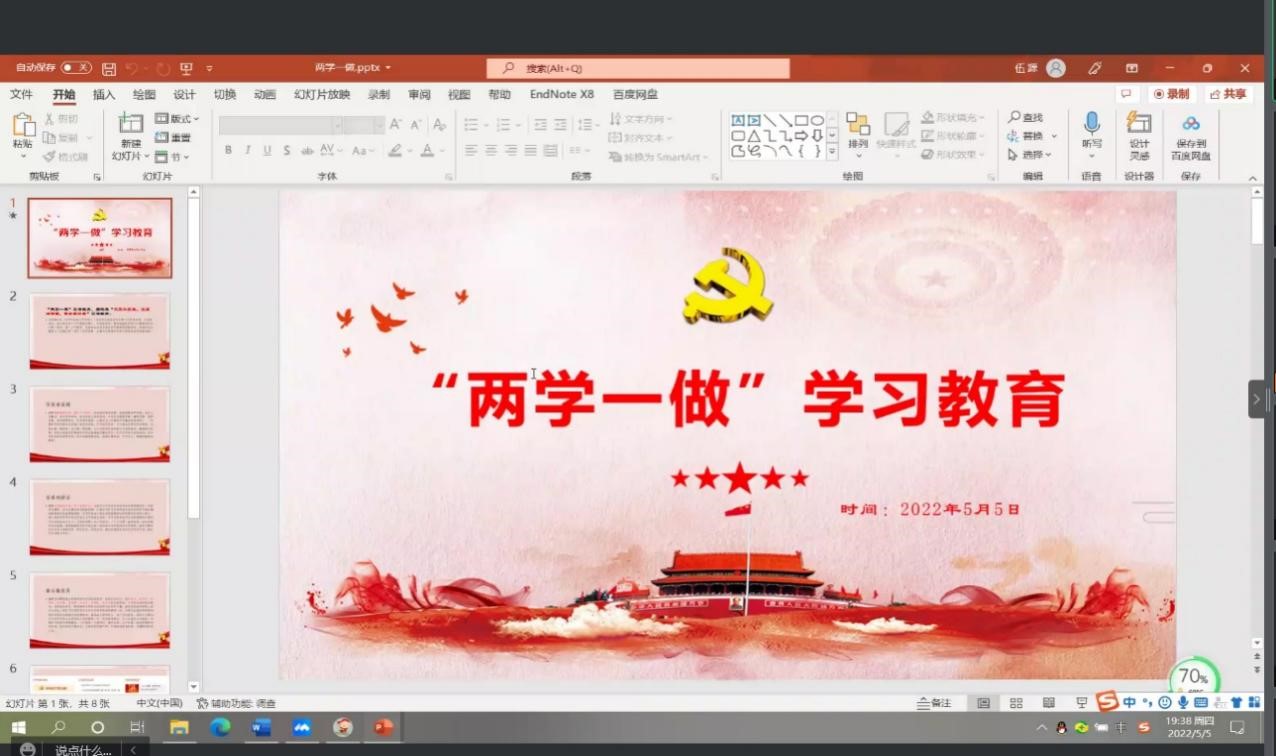1276x756 pixels.
Task: Open Designer ideas (设计灵感)
Action: [1139, 135]
